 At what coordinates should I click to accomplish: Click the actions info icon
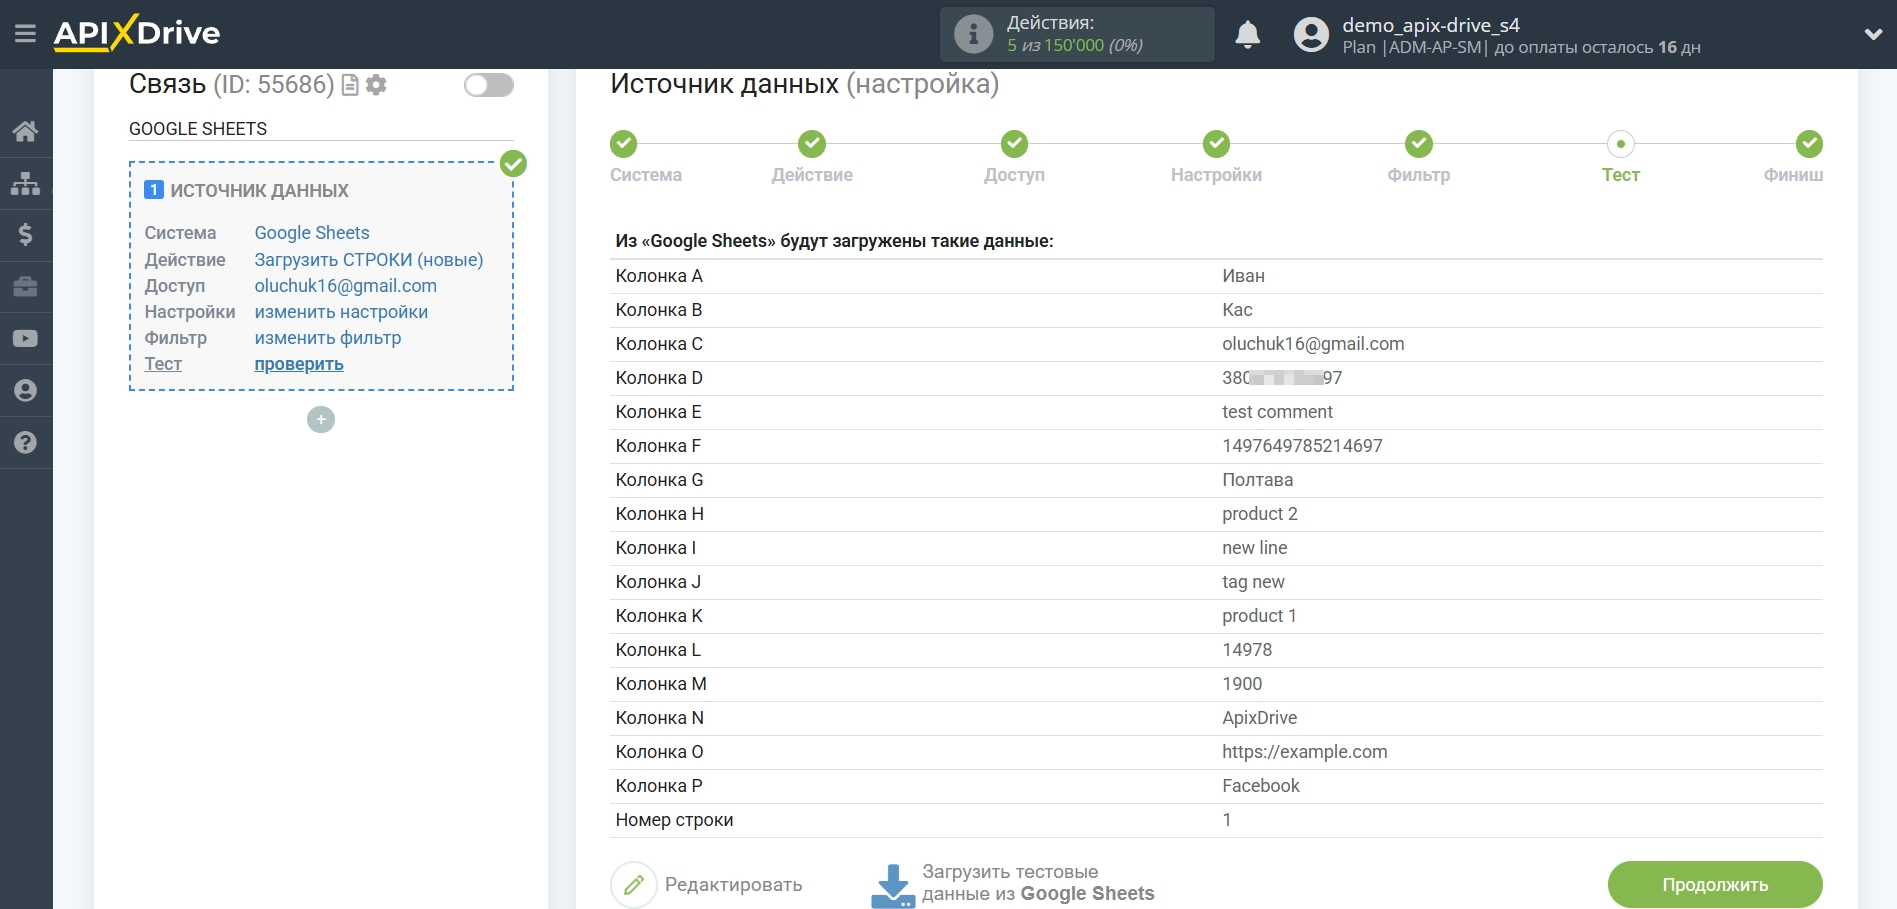973,34
